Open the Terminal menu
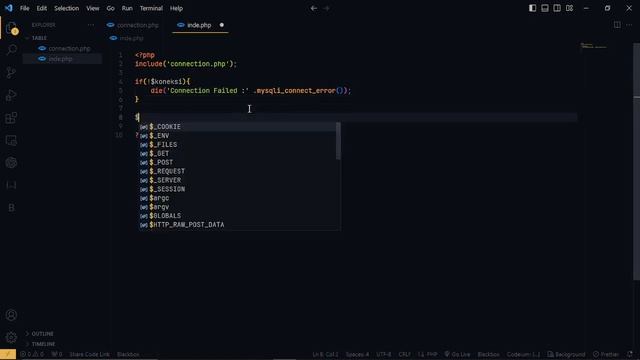Viewport: 640px width, 360px height. tap(151, 8)
